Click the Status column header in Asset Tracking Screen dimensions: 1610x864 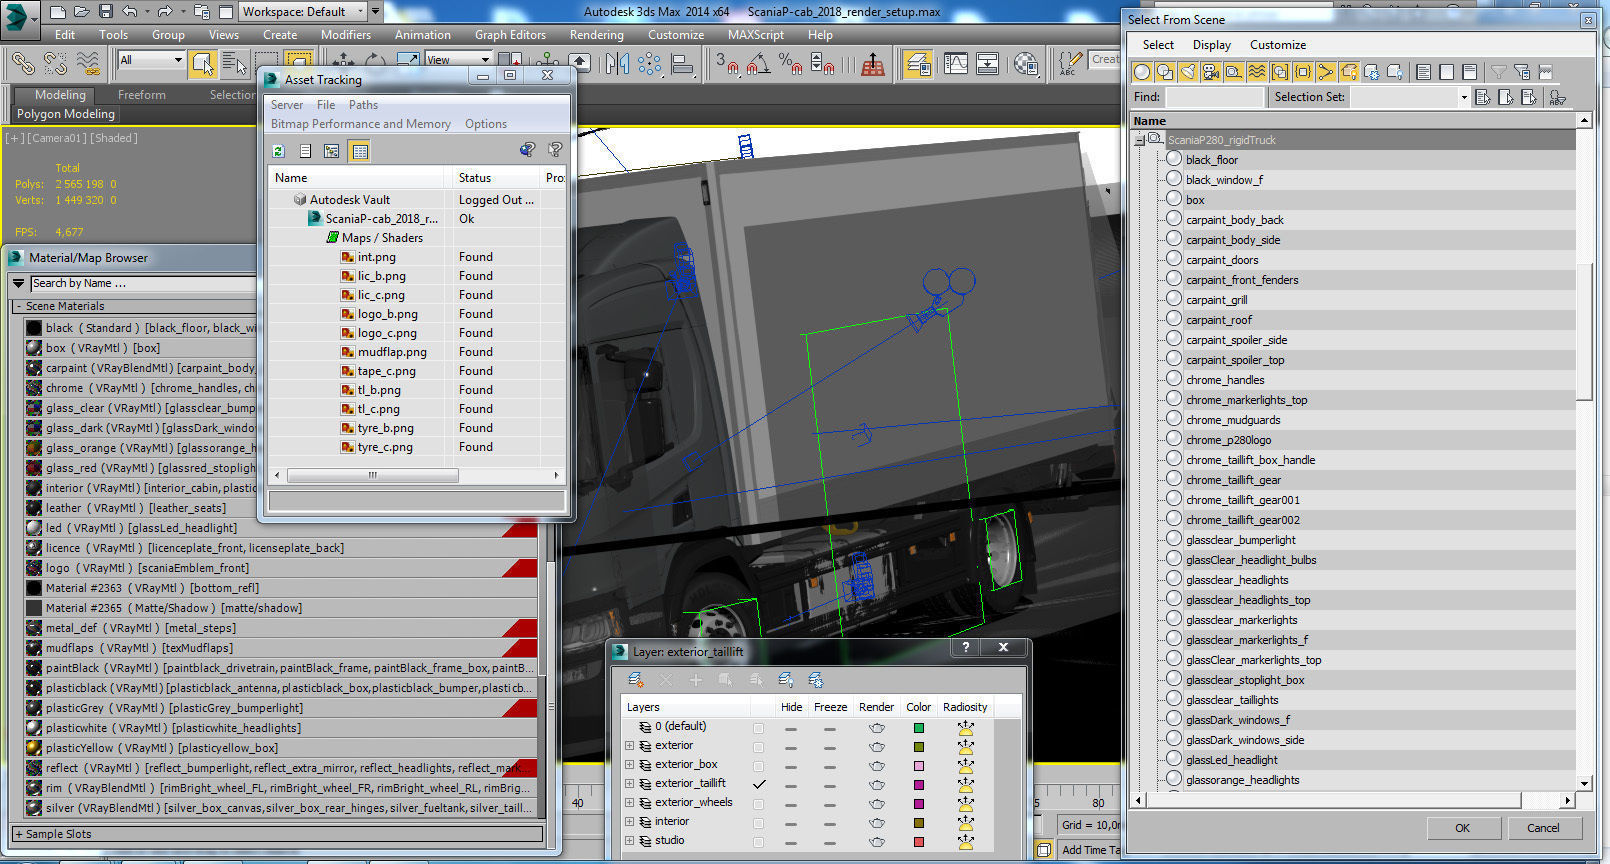pyautogui.click(x=497, y=178)
